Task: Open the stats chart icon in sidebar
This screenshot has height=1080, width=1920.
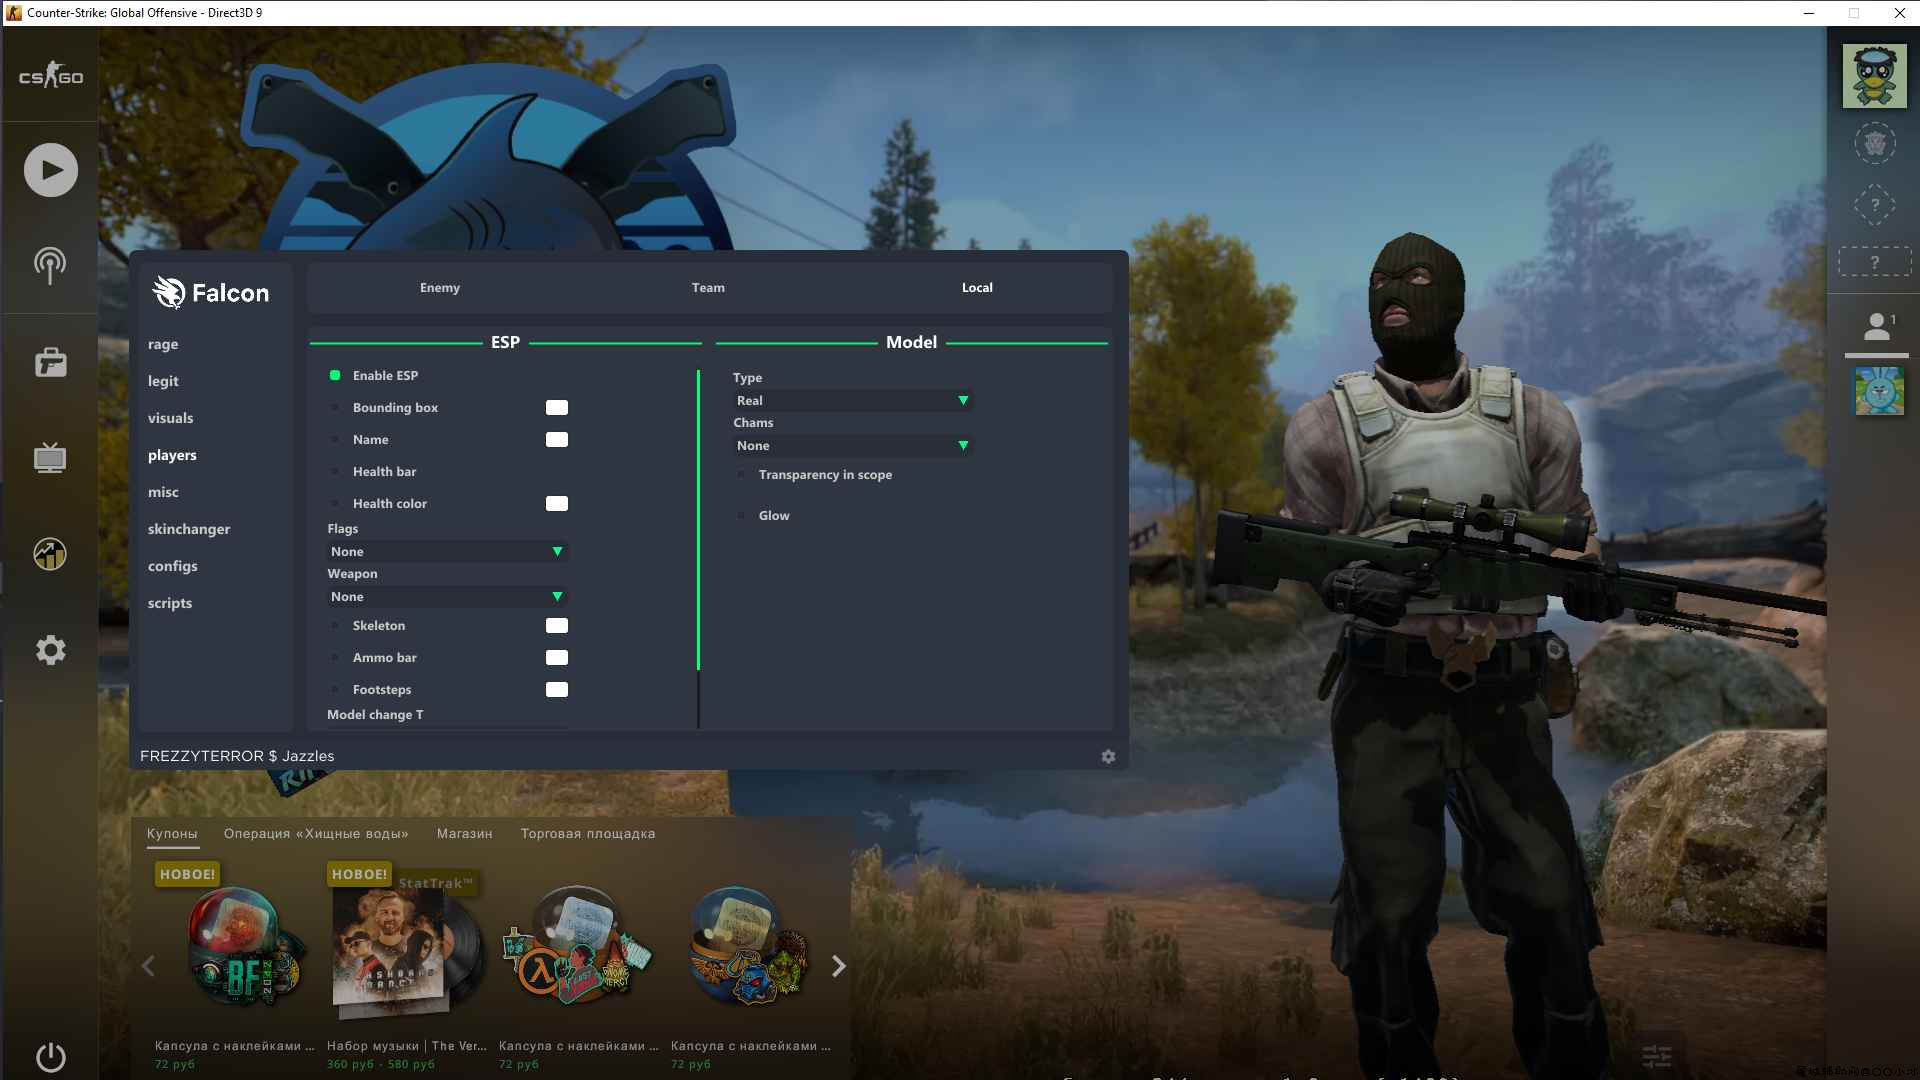Action: pyautogui.click(x=50, y=554)
